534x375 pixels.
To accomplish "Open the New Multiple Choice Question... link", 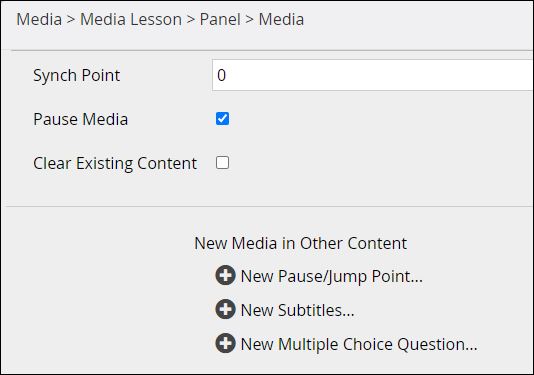I will pyautogui.click(x=359, y=344).
